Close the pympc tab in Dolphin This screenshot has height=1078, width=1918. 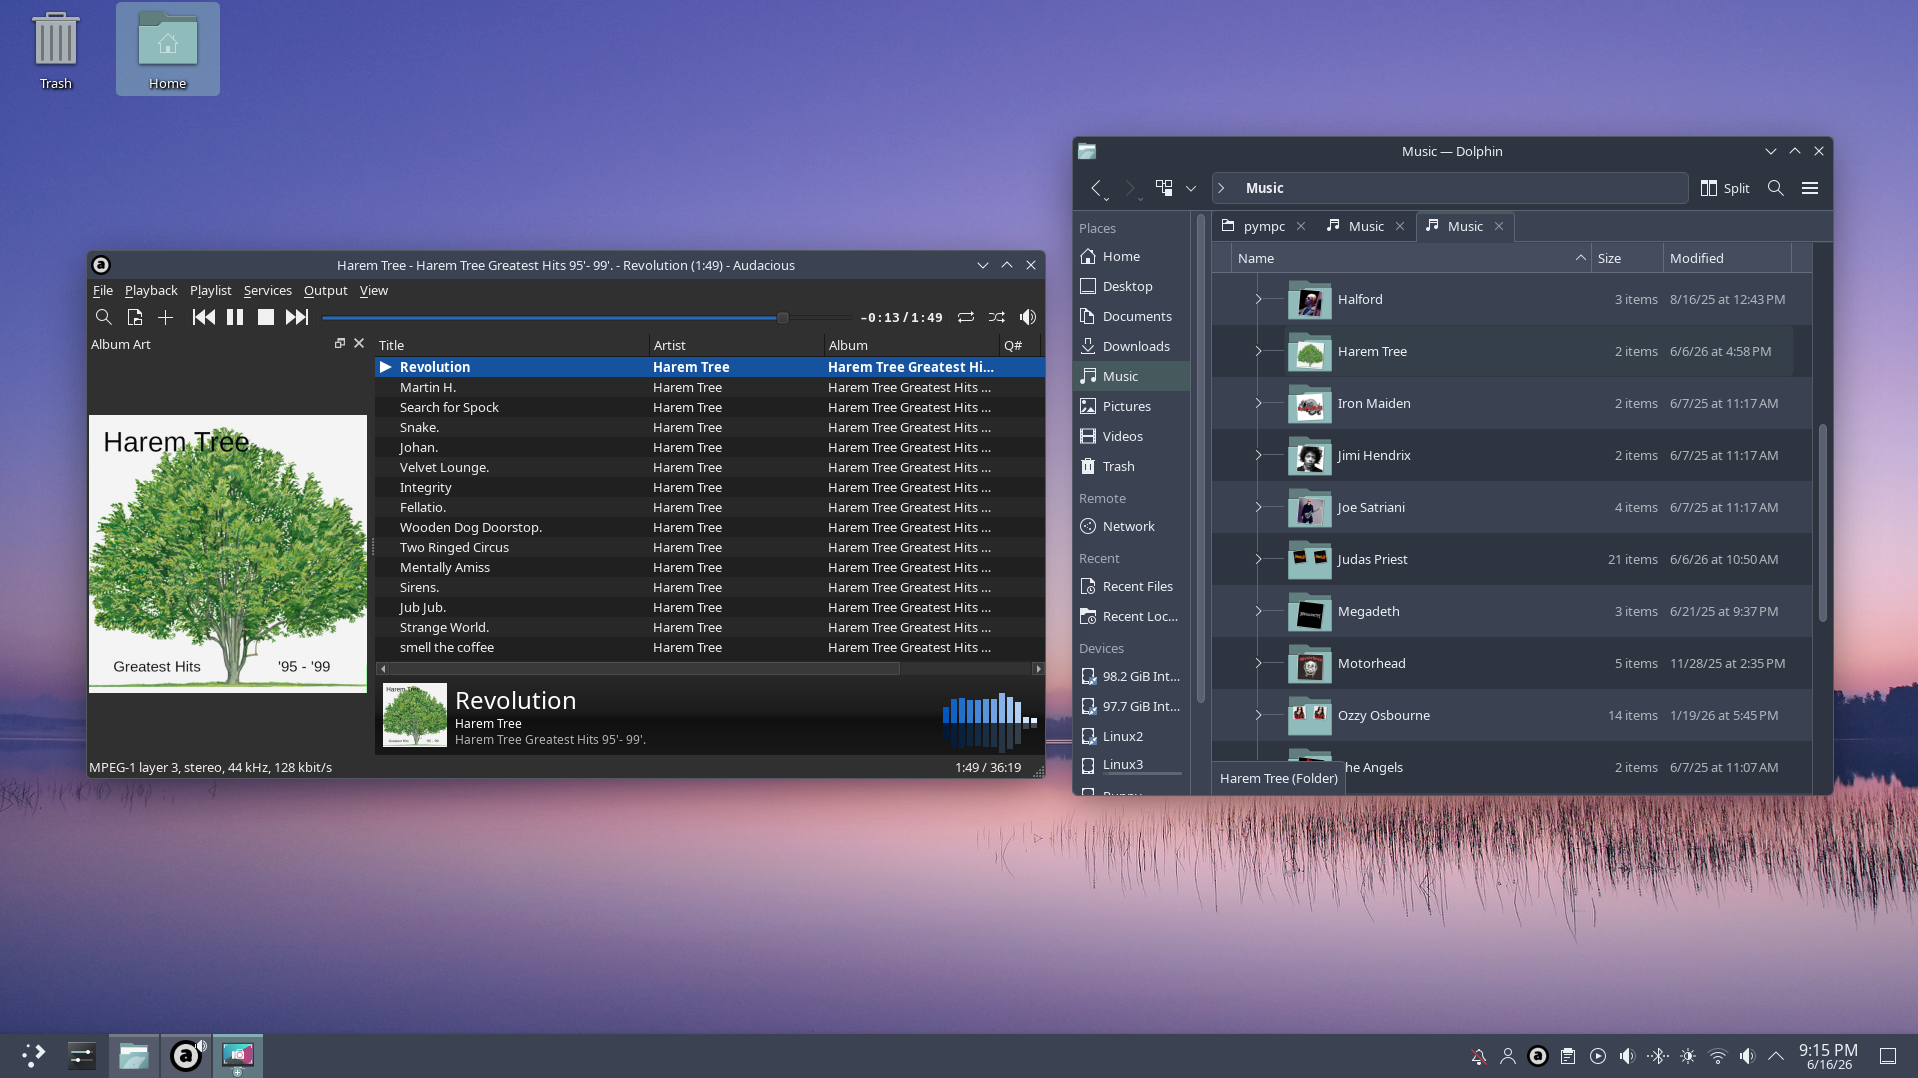tap(1301, 226)
